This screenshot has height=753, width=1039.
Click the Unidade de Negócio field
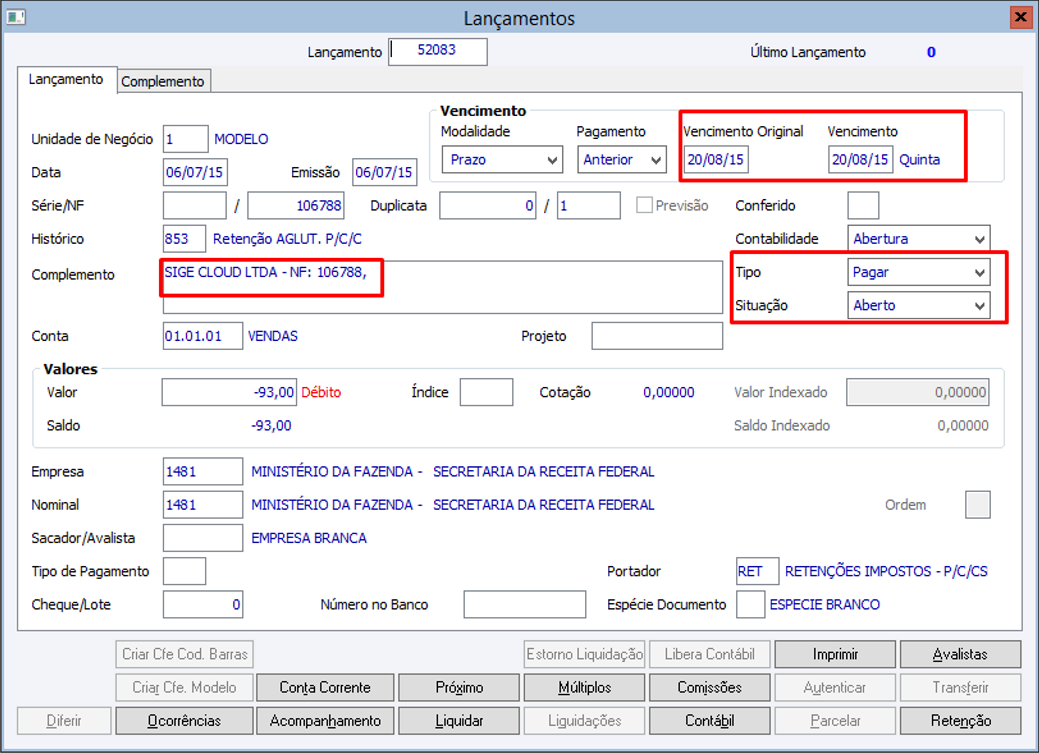186,139
